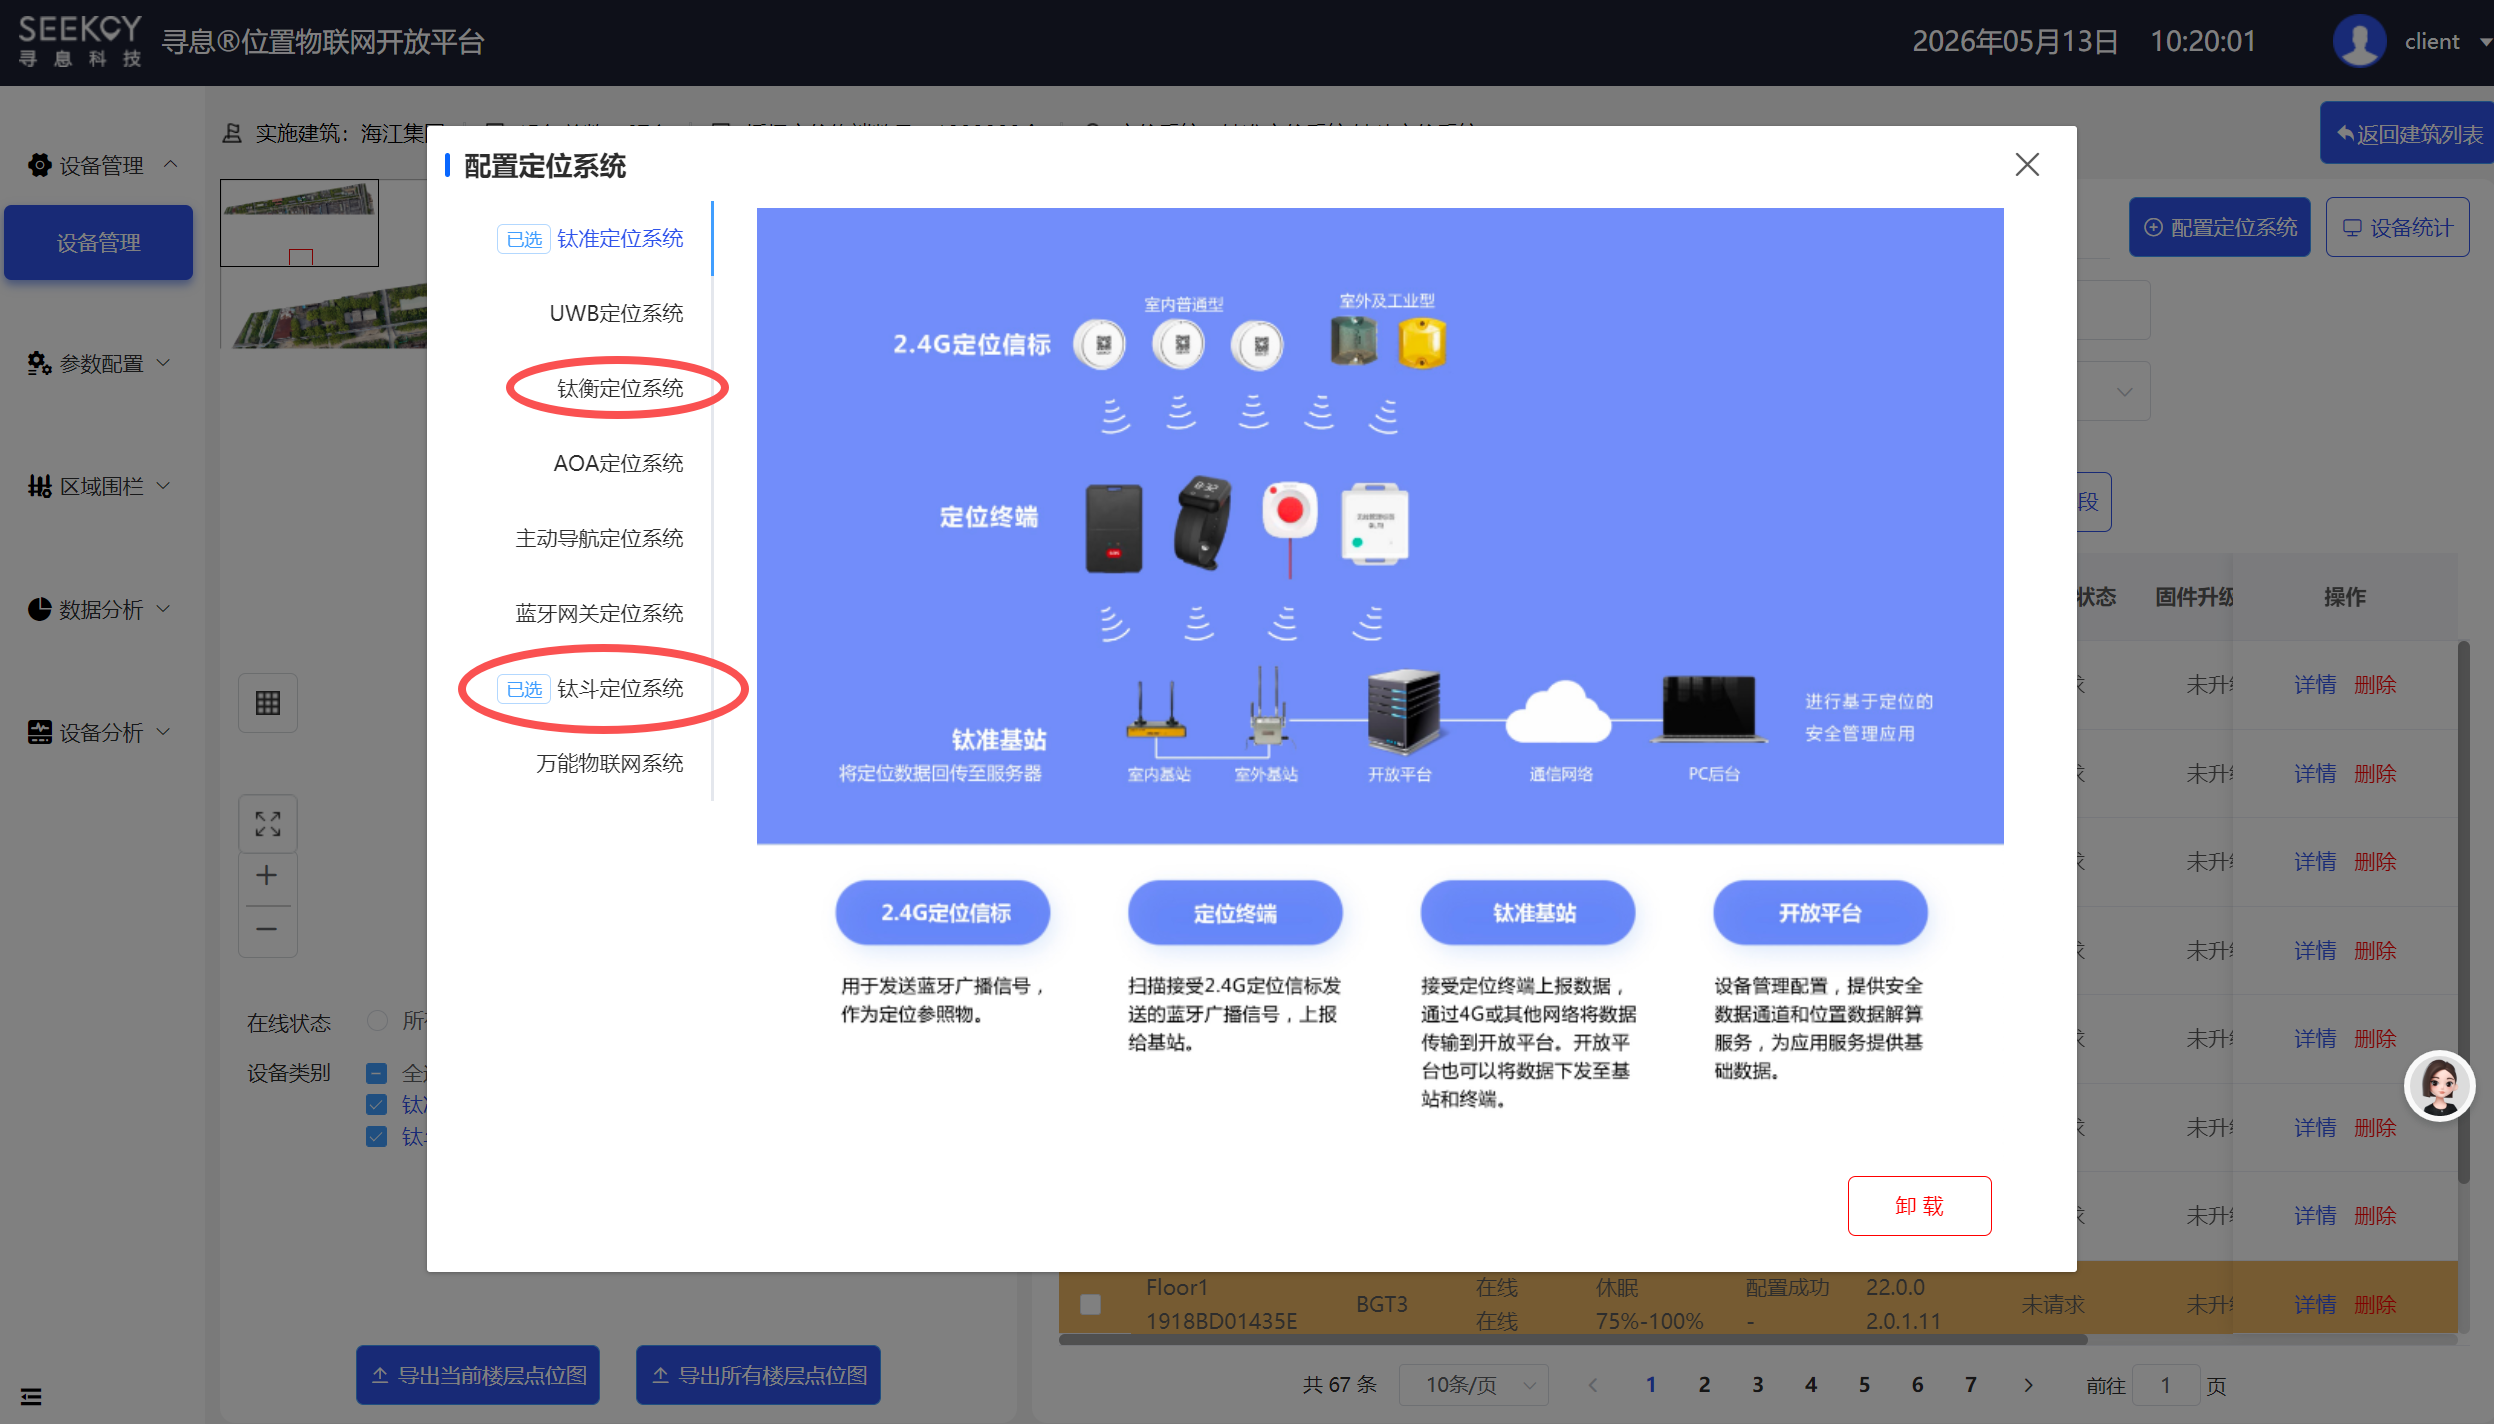Click the client user avatar

coord(2360,42)
